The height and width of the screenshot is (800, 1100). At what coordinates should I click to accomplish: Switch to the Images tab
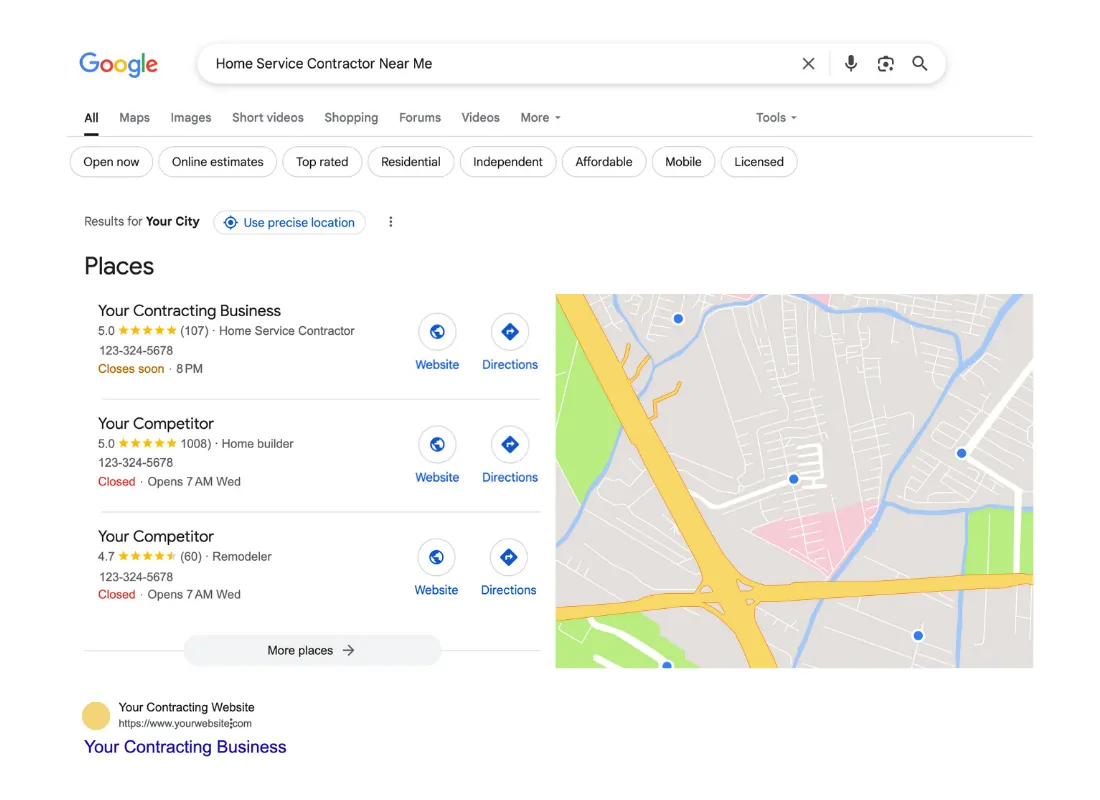191,118
